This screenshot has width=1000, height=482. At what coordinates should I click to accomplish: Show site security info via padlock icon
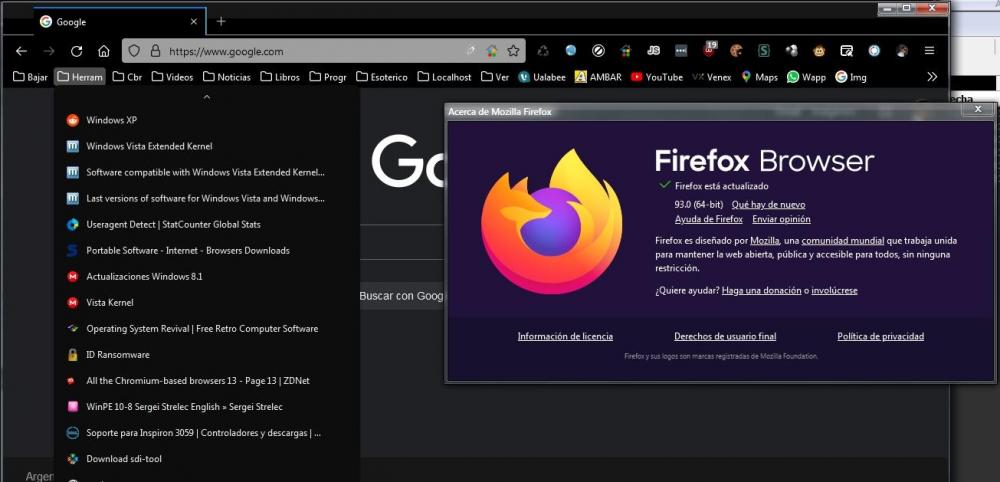click(155, 51)
